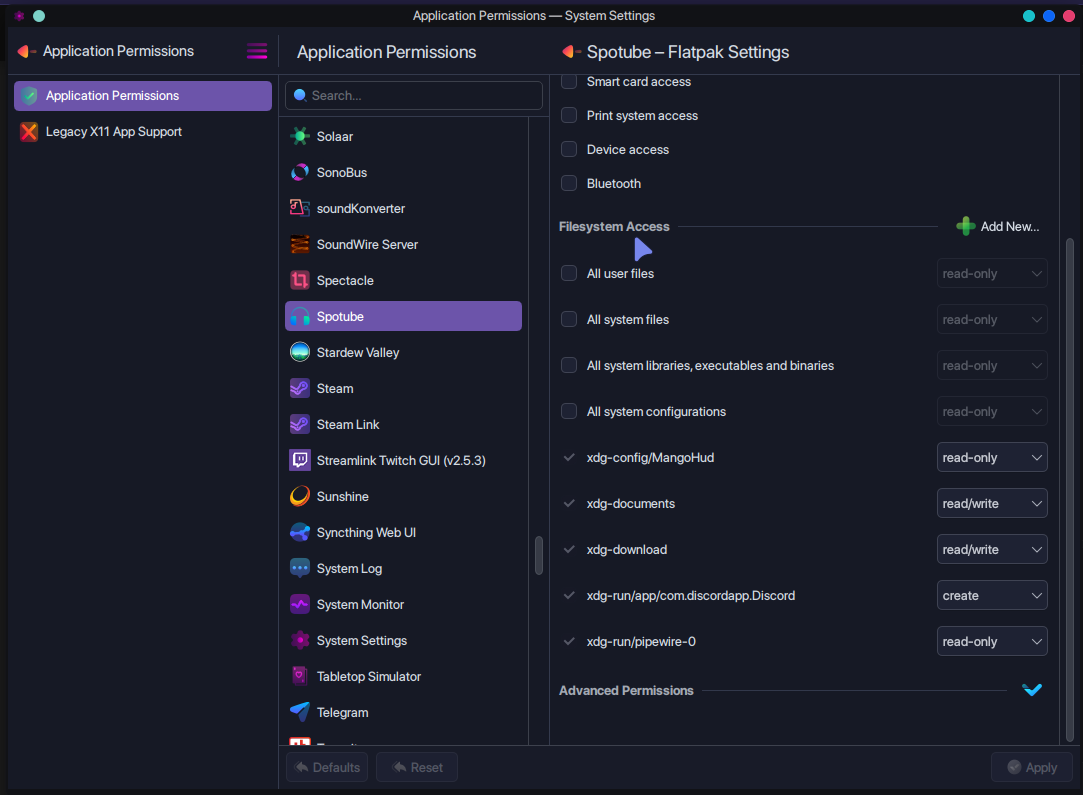Image resolution: width=1083 pixels, height=795 pixels.
Task: Click the Stardew Valley icon
Action: point(300,352)
